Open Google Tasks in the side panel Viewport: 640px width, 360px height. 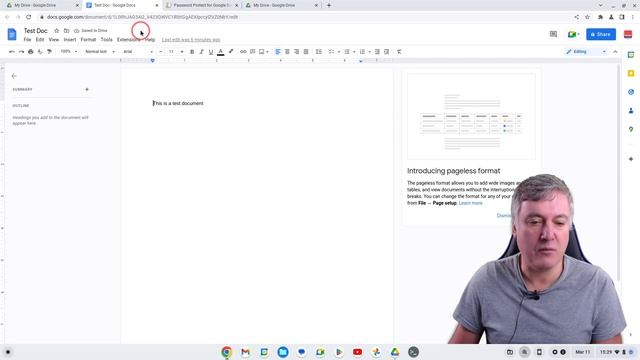[631, 92]
